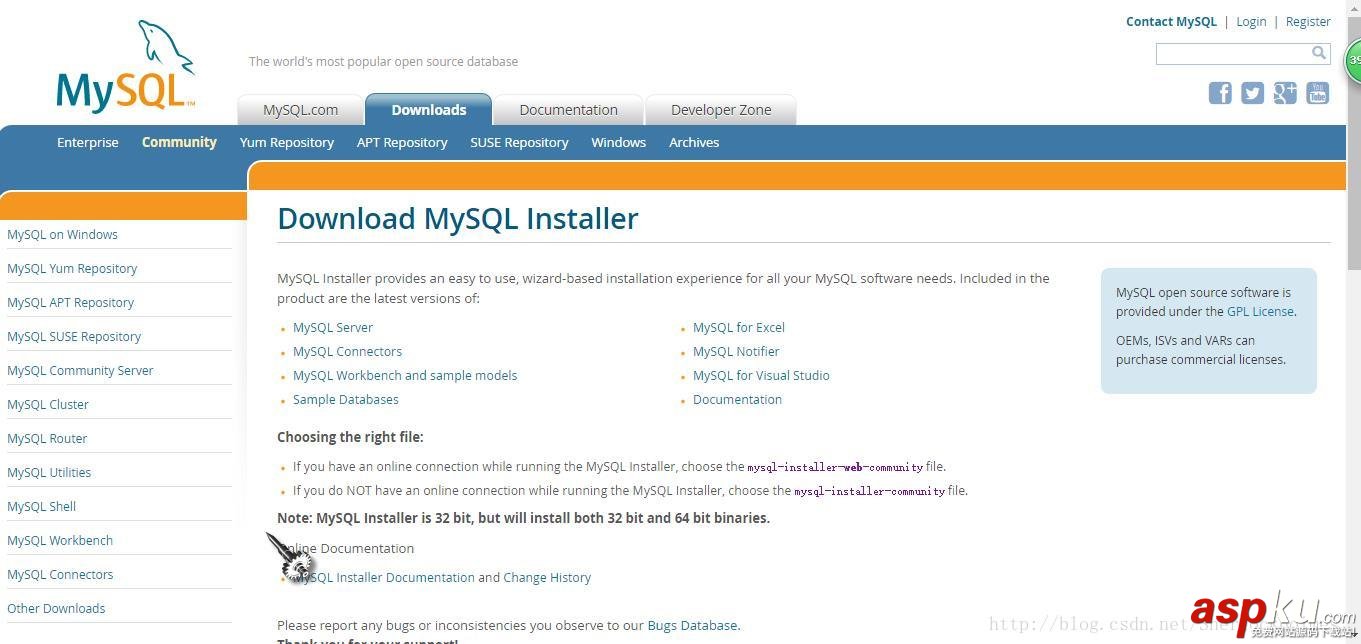
Task: Open MySQL SUSE Repository in the sidebar
Action: (x=74, y=336)
